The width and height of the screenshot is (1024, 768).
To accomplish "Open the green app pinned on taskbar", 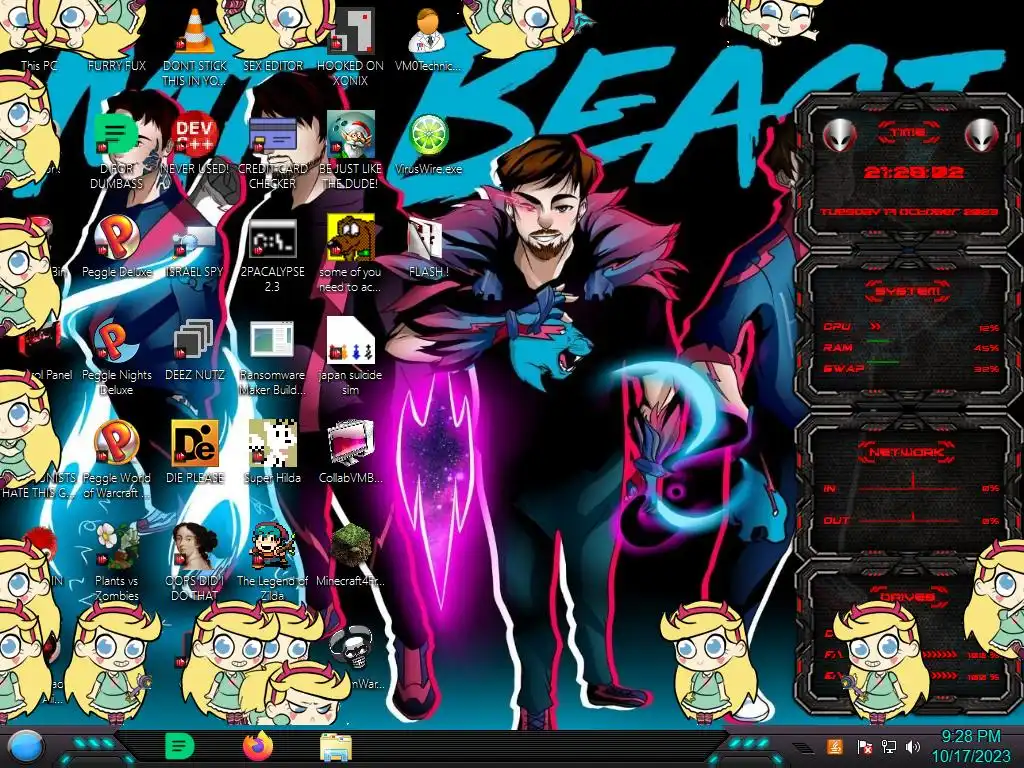I will tap(179, 746).
